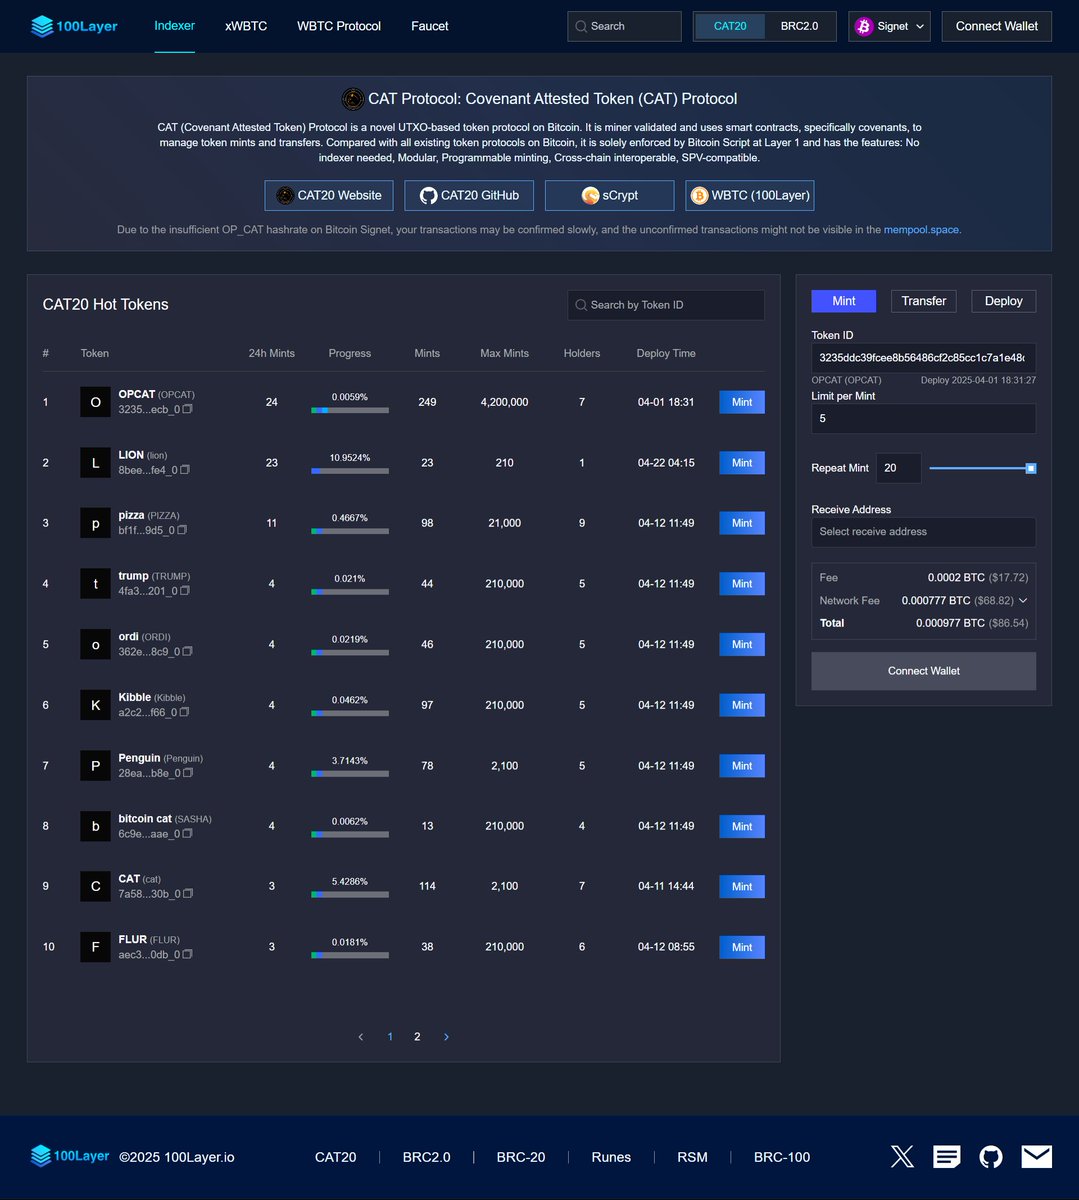Image resolution: width=1079 pixels, height=1200 pixels.
Task: Select the Mint tab in side panel
Action: (843, 301)
